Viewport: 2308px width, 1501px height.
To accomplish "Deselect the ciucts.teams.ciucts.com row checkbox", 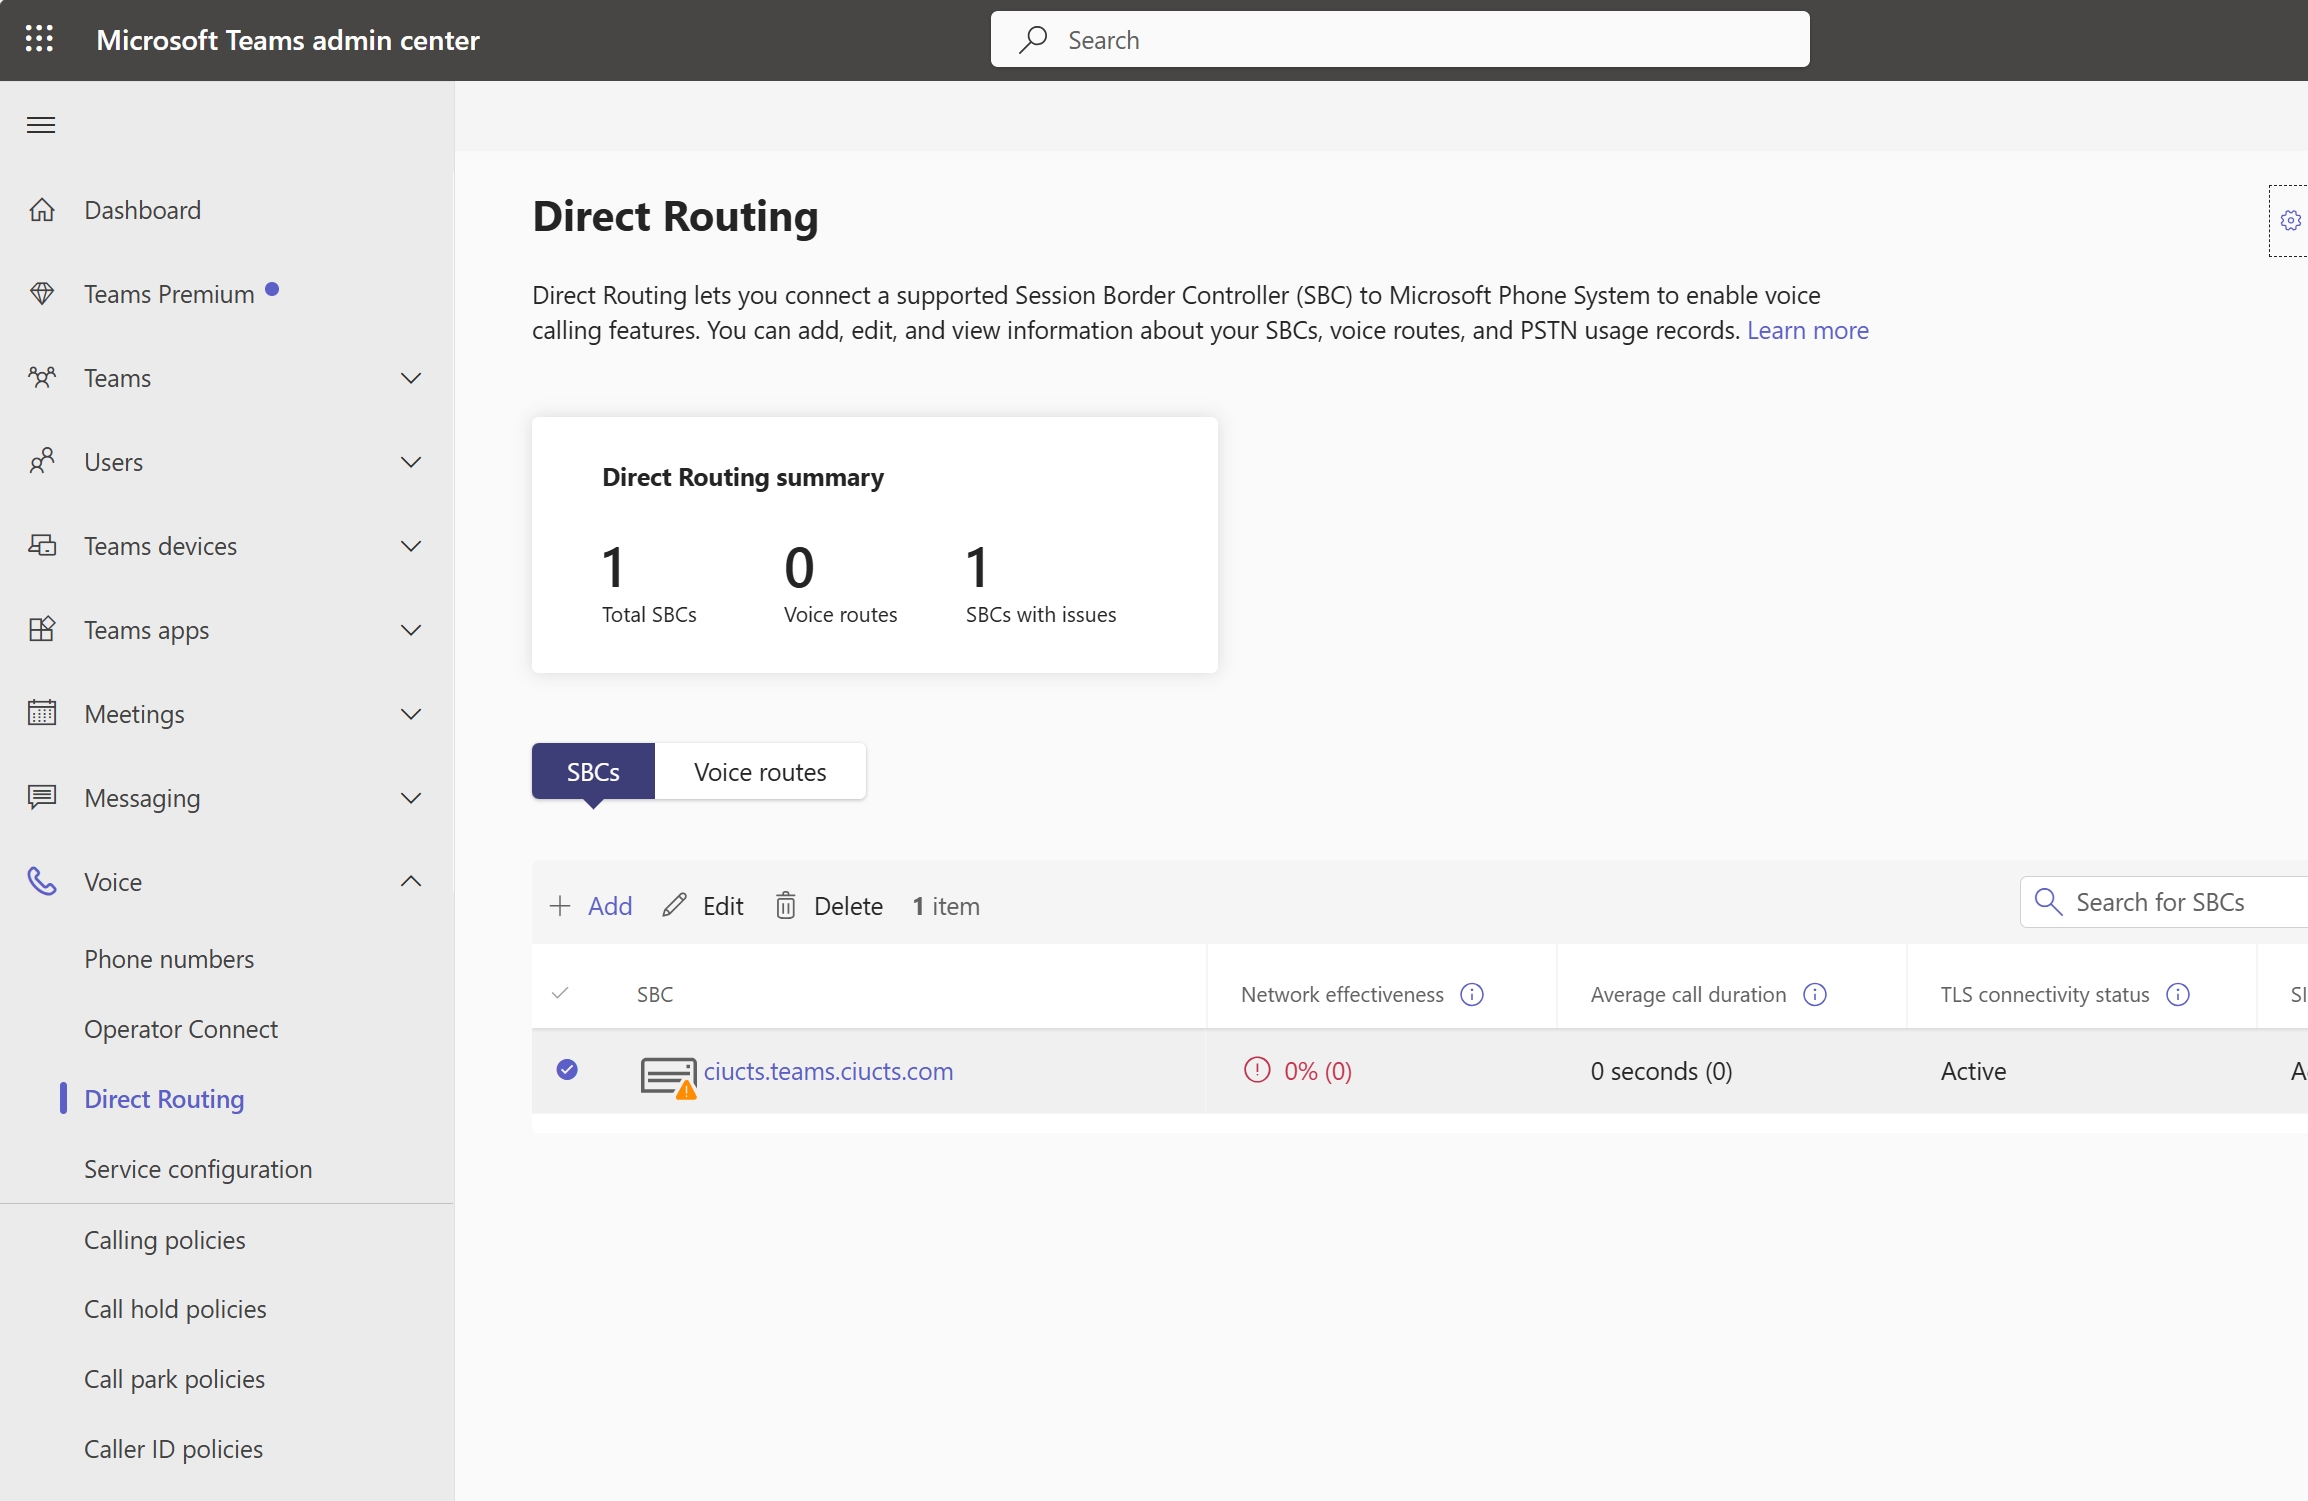I will pos(567,1070).
